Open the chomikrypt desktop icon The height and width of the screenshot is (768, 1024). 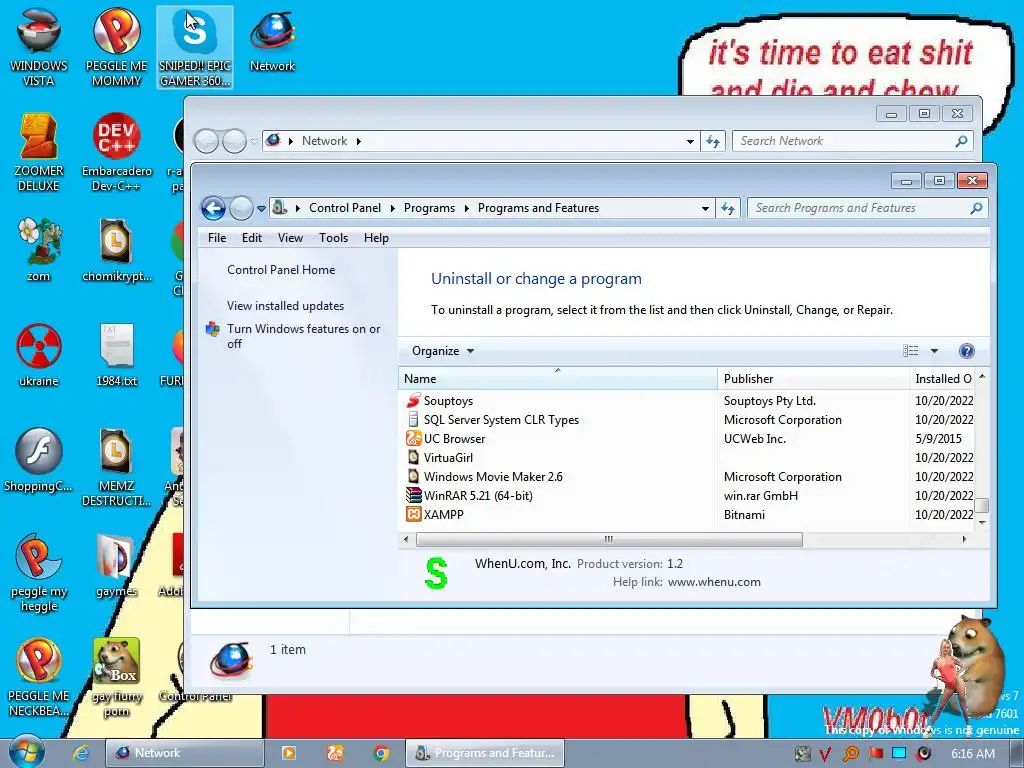click(x=116, y=250)
